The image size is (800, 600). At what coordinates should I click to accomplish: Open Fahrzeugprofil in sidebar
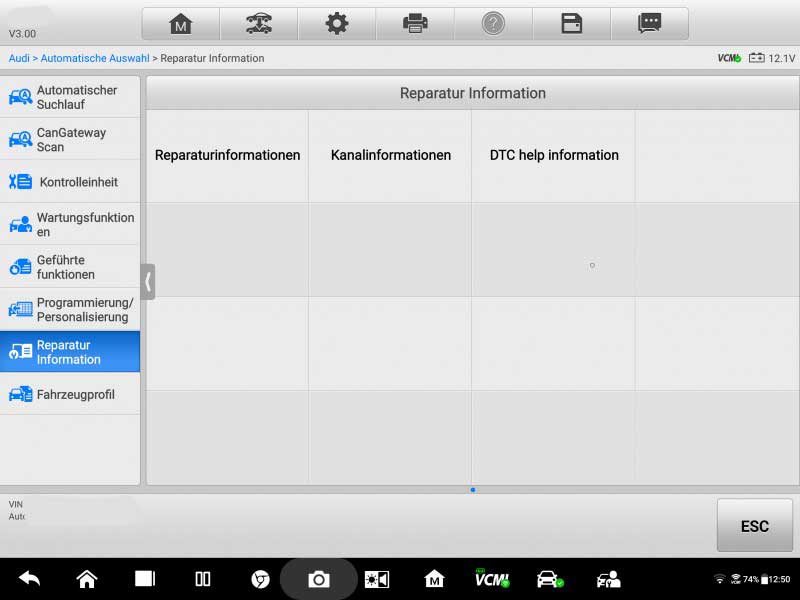(x=70, y=394)
